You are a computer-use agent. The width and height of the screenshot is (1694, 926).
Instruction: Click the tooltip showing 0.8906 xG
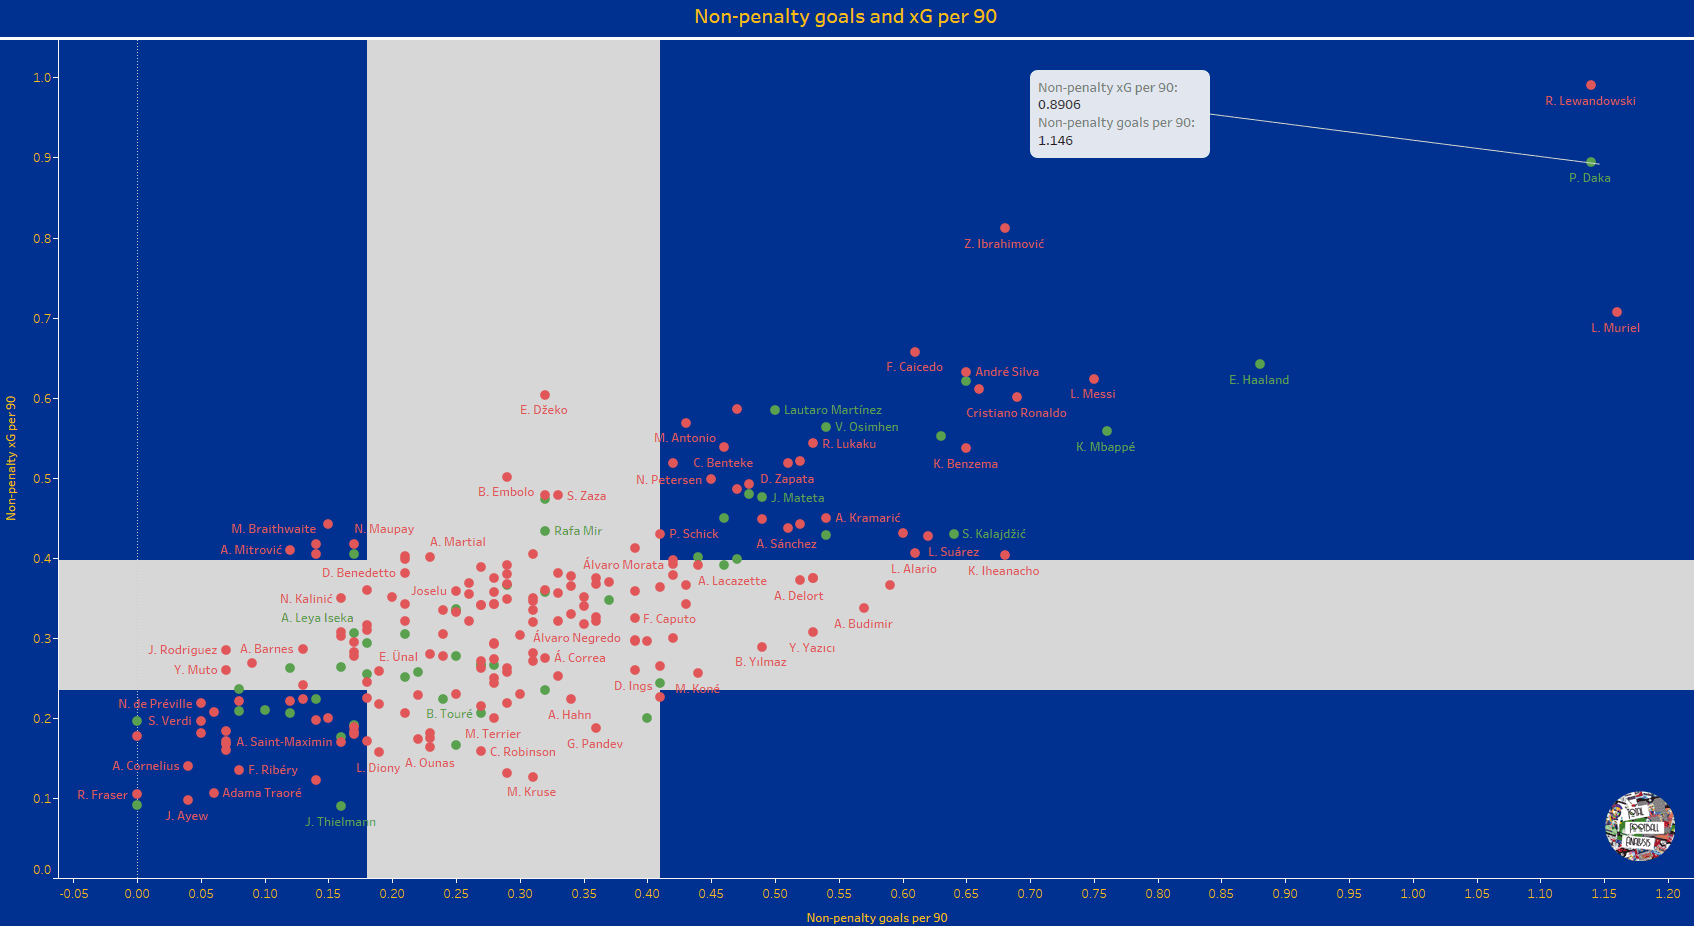[1120, 114]
